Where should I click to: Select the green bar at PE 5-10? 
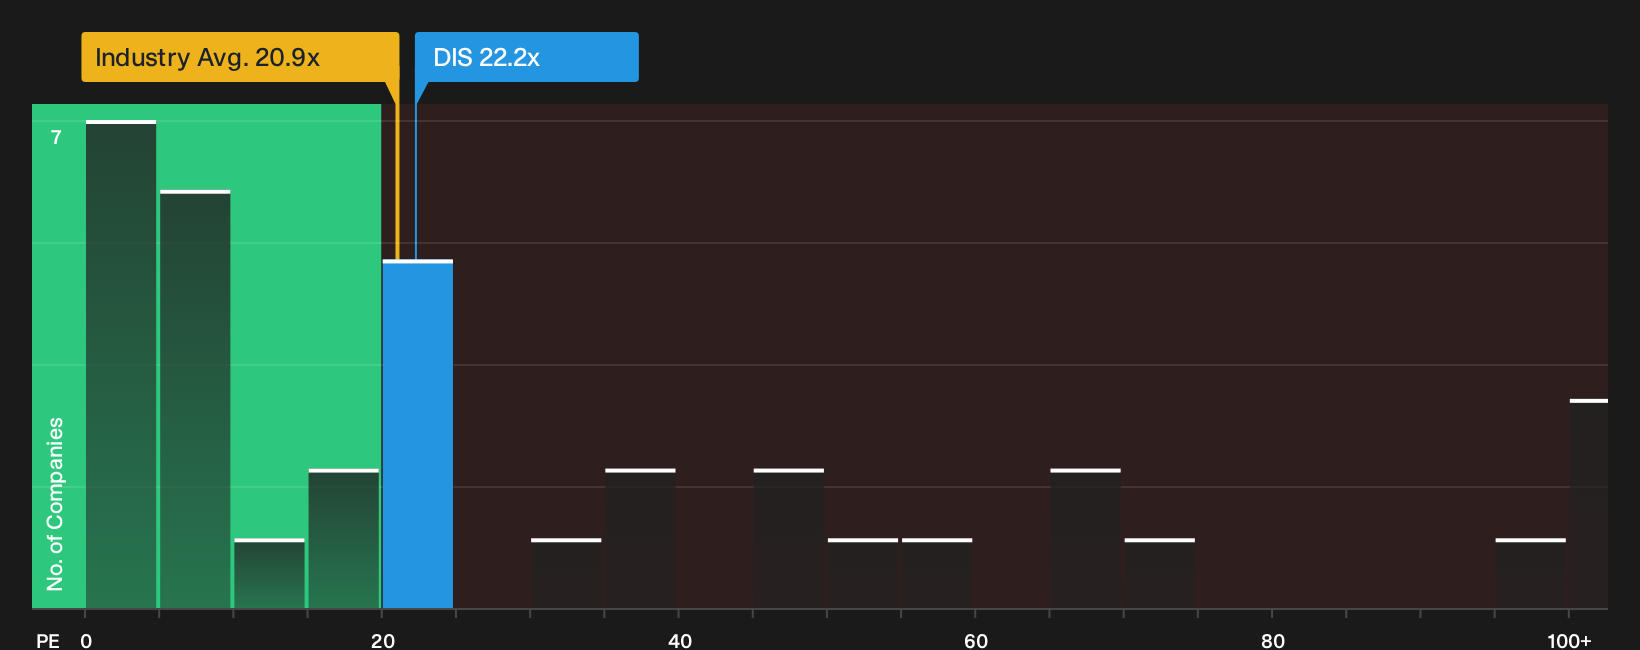tap(195, 399)
